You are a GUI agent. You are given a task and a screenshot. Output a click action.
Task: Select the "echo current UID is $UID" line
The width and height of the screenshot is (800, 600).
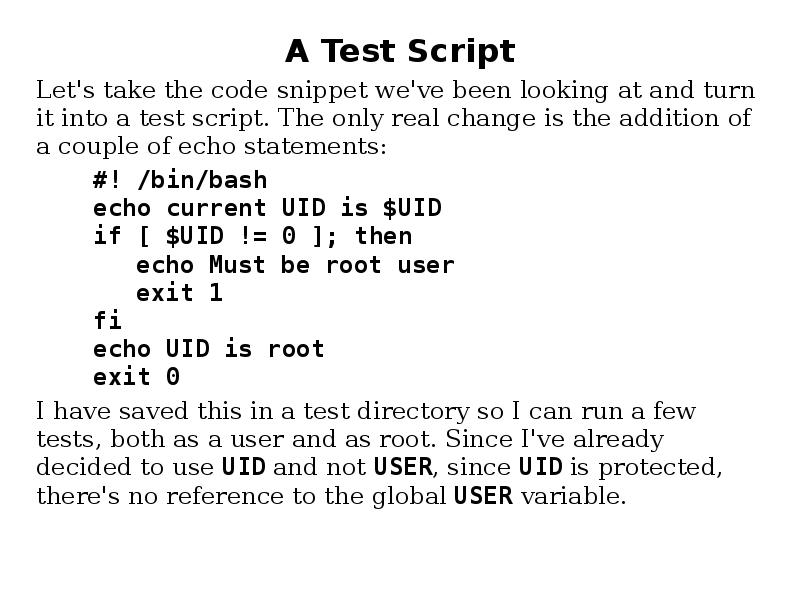coord(267,208)
